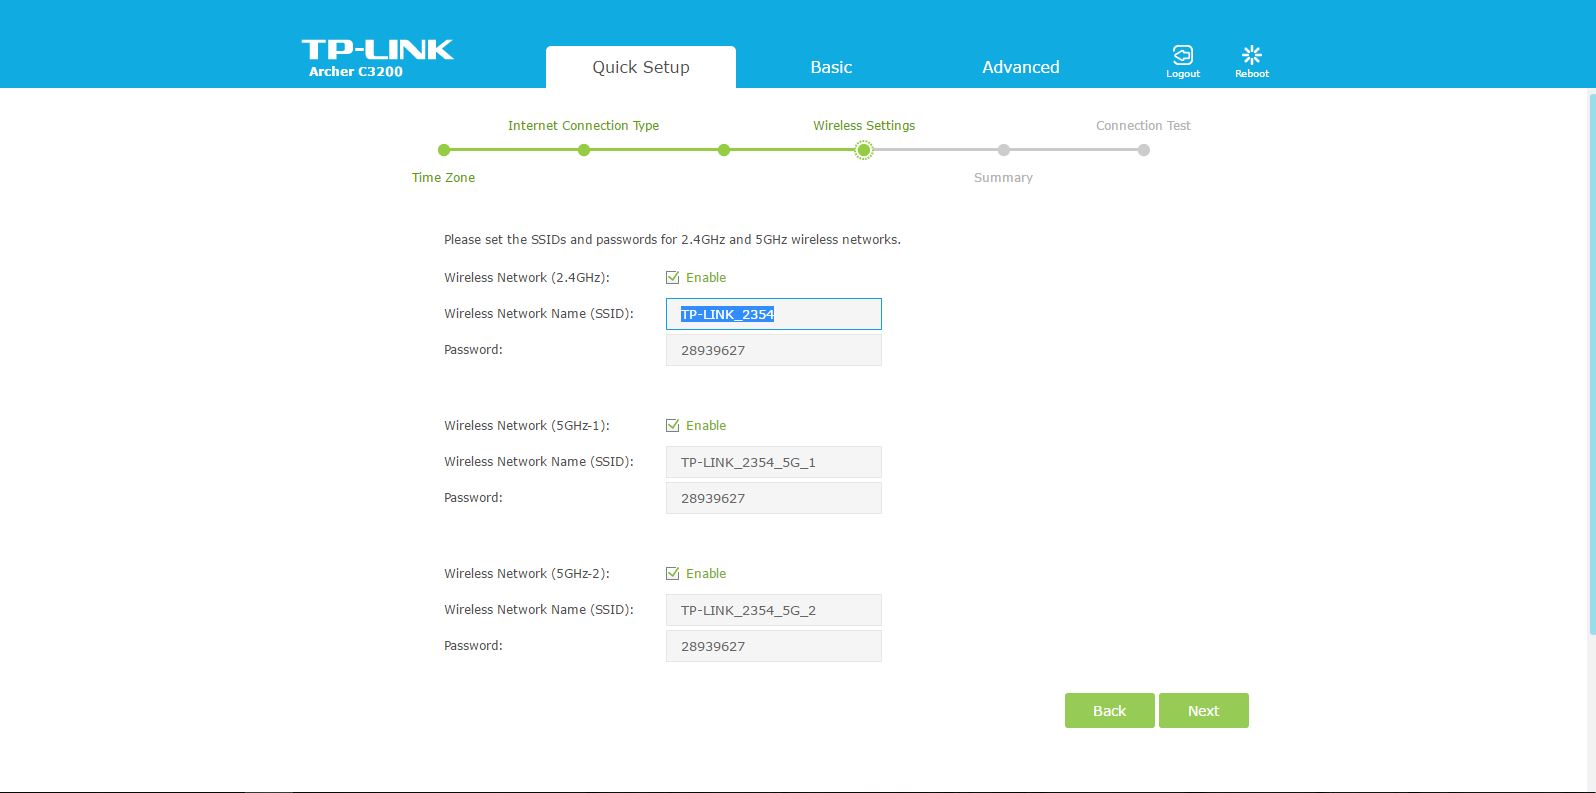Click the 5GHz-2 password field
Viewport: 1596px width, 793px height.
tap(774, 646)
